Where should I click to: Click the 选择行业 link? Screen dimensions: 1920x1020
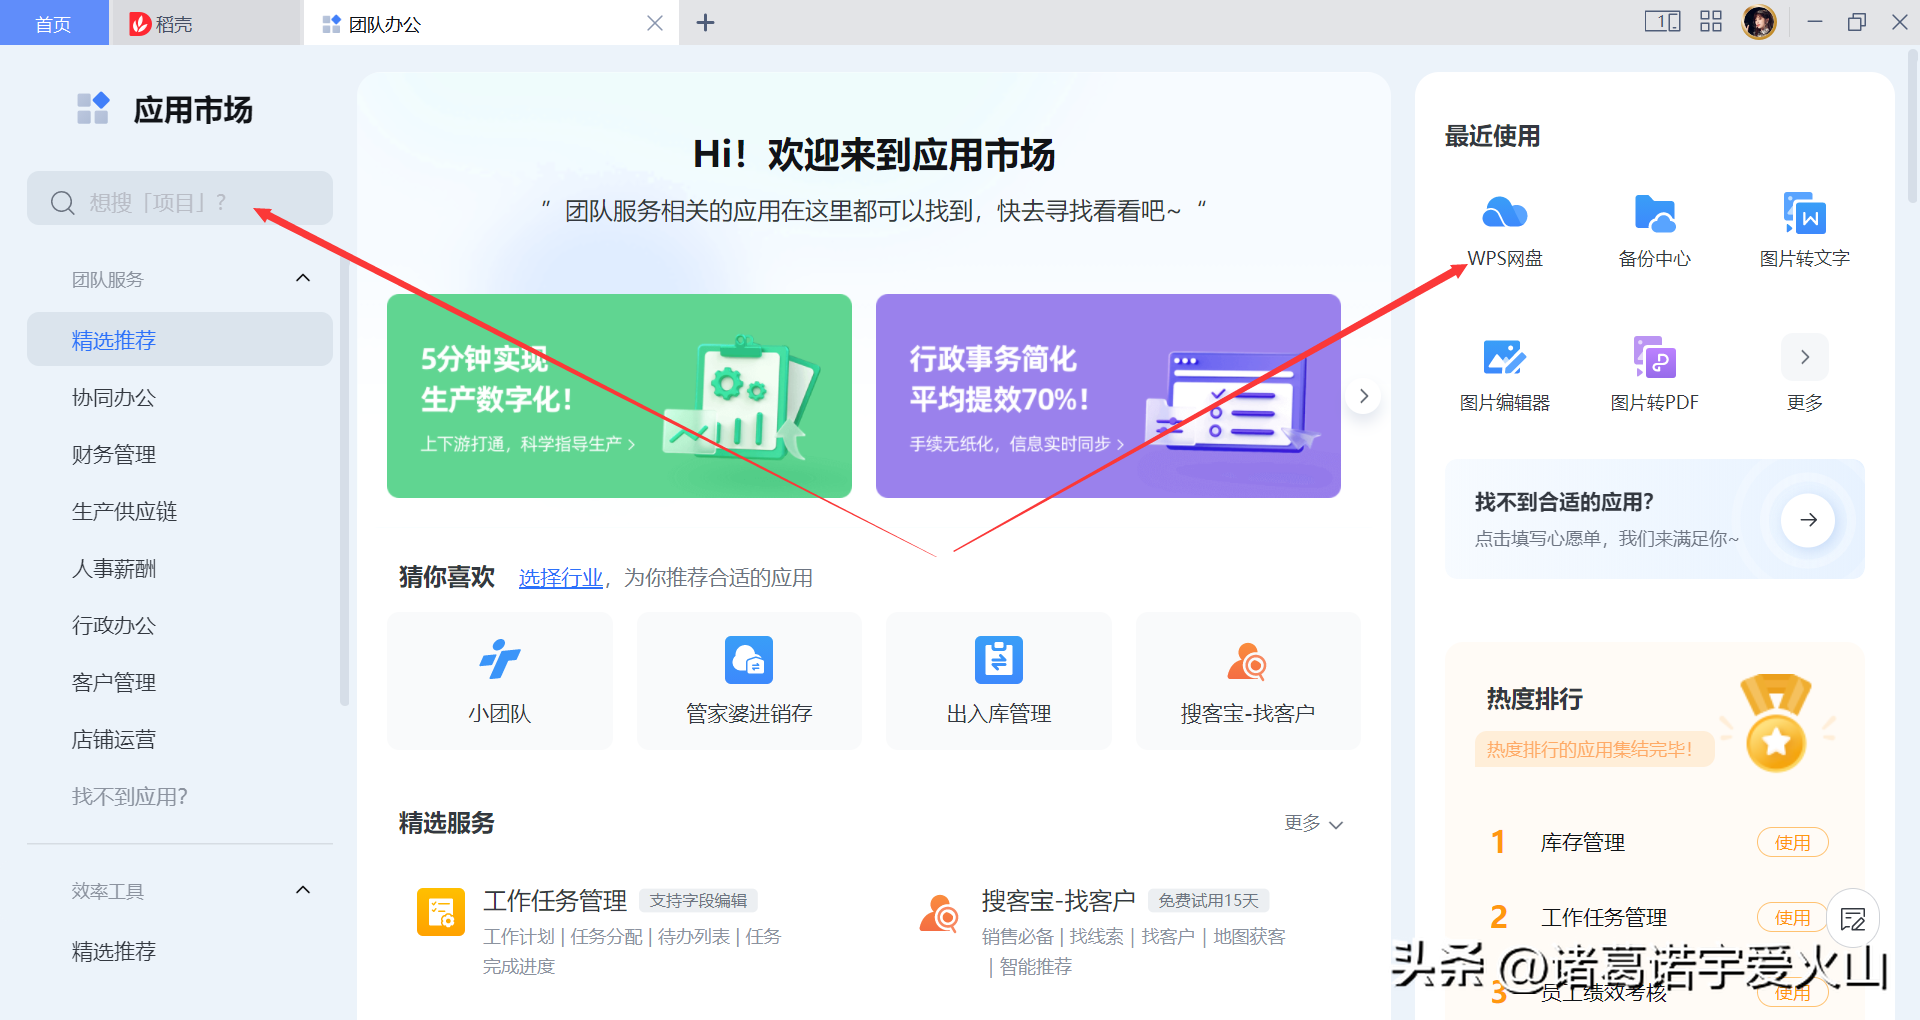point(560,578)
